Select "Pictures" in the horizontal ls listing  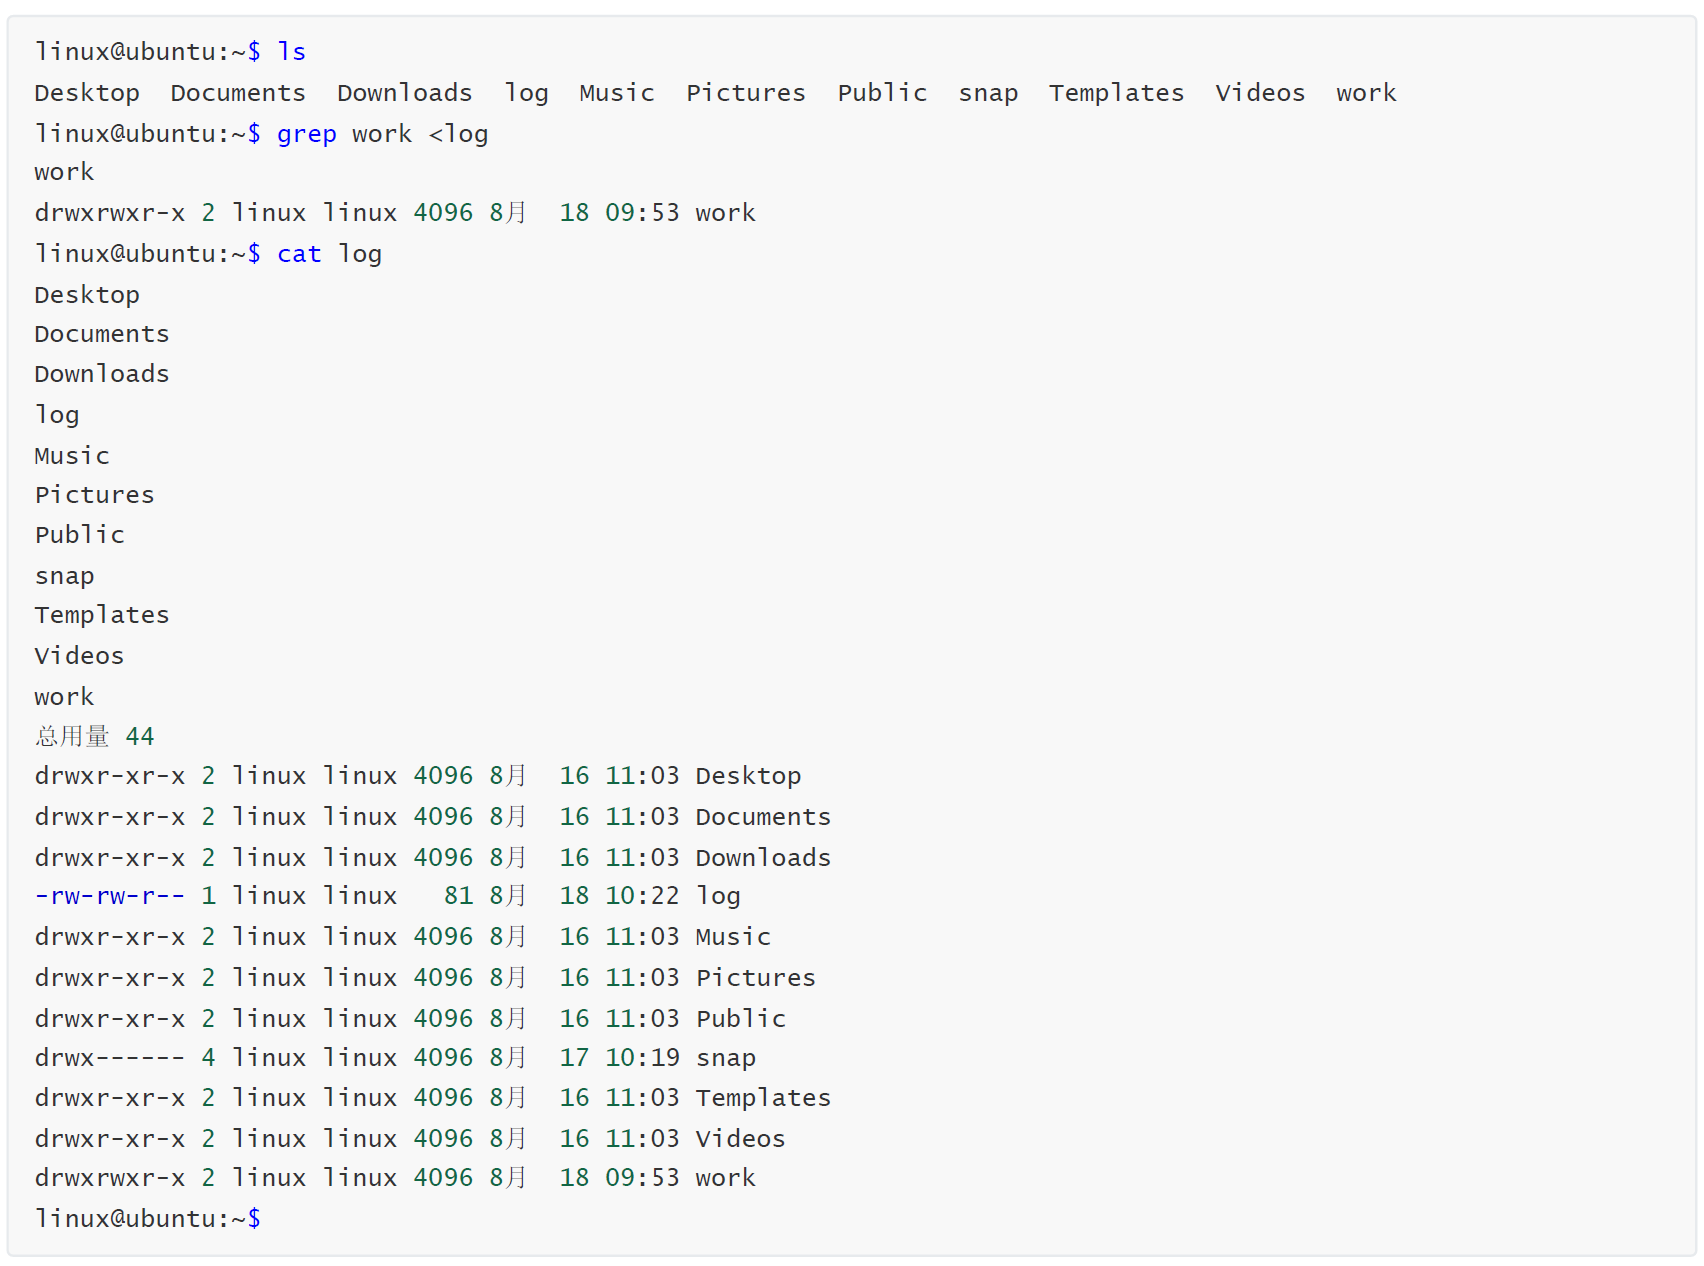[x=746, y=93]
